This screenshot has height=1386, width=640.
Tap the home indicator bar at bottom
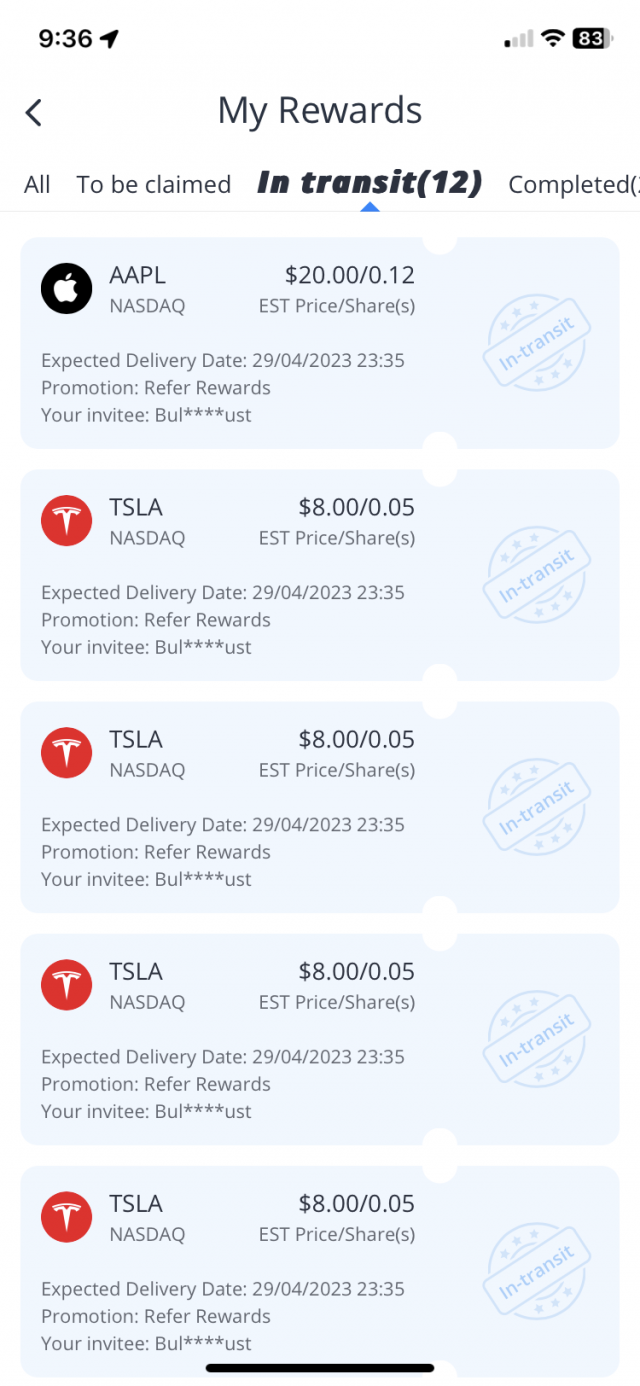tap(320, 1367)
